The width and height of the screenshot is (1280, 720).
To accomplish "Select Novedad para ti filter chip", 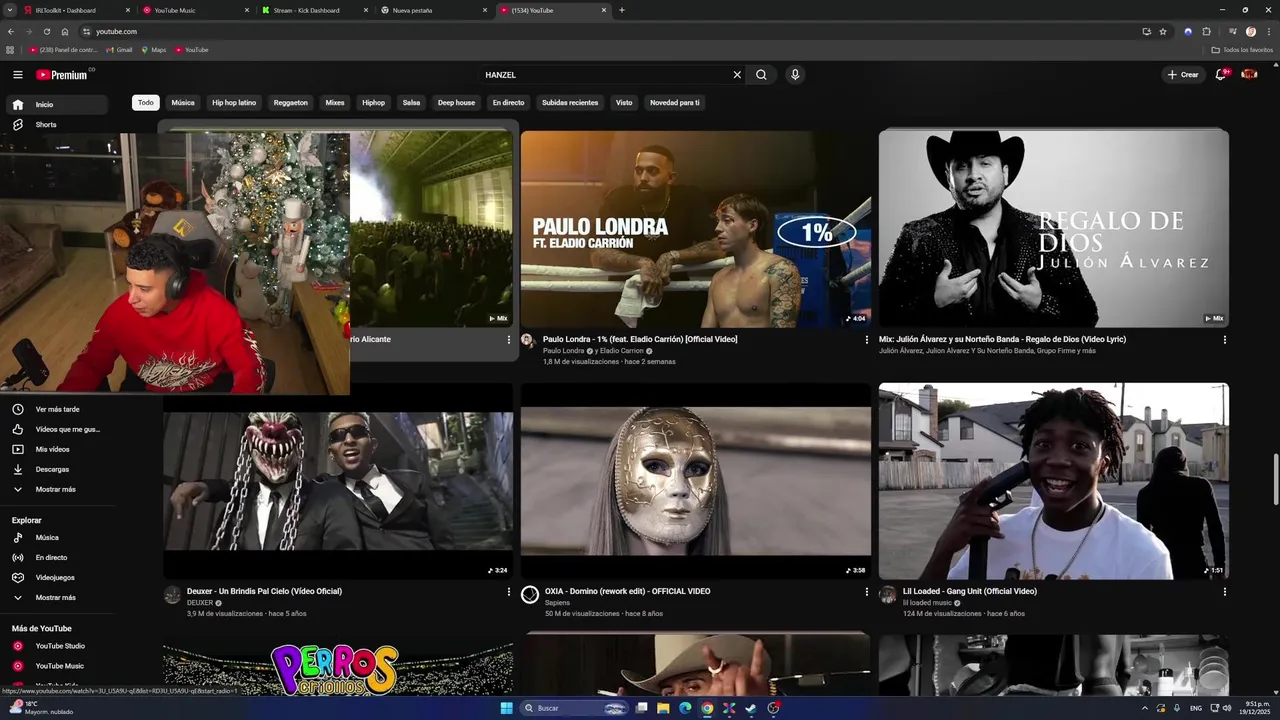I will (x=675, y=103).
